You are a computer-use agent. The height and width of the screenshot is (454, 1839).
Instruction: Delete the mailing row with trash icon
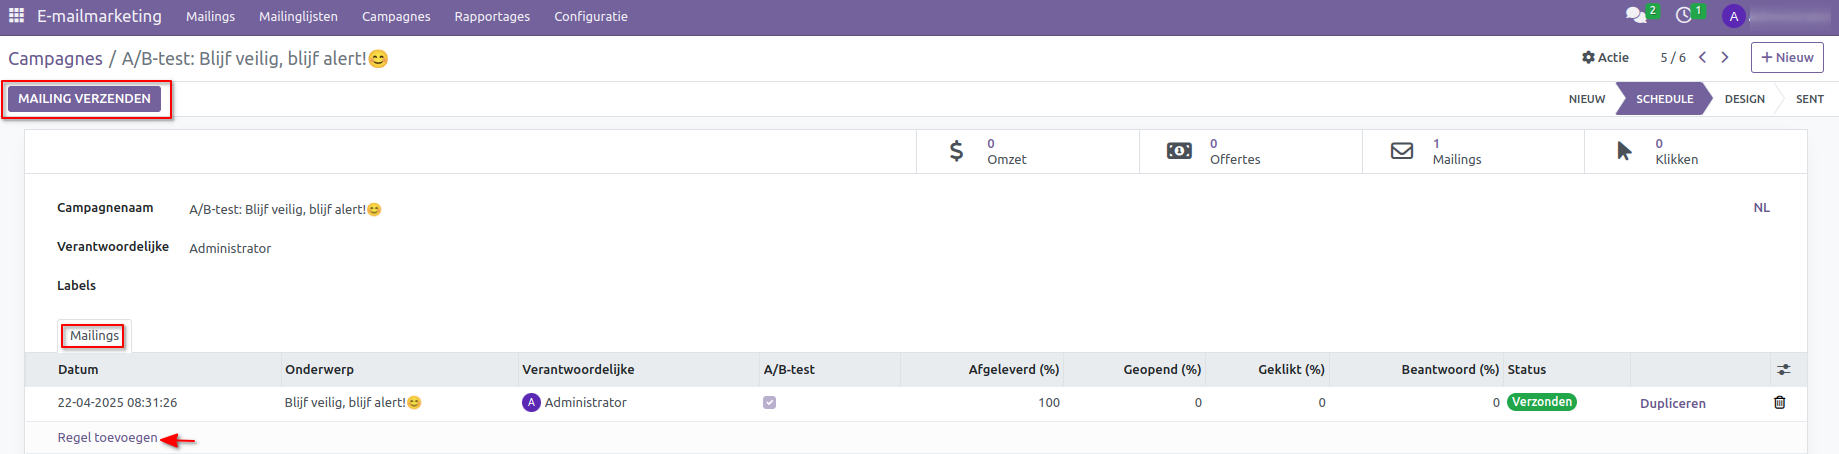click(x=1779, y=402)
